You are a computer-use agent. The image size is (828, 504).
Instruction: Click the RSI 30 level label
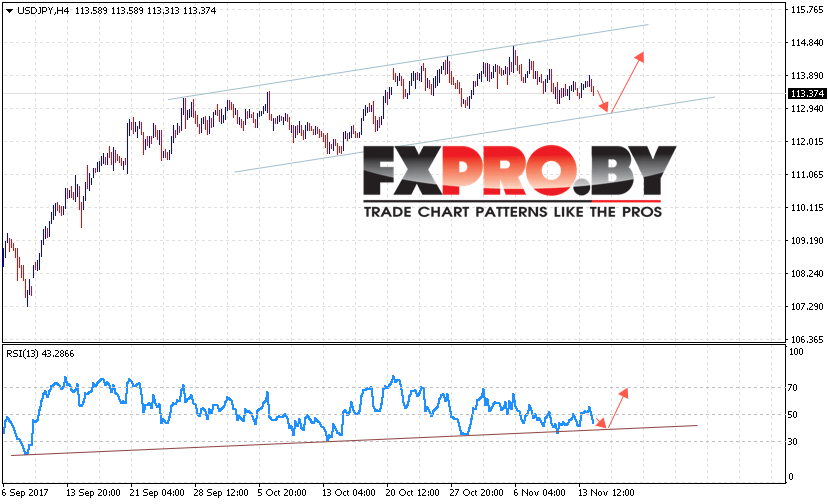click(793, 442)
